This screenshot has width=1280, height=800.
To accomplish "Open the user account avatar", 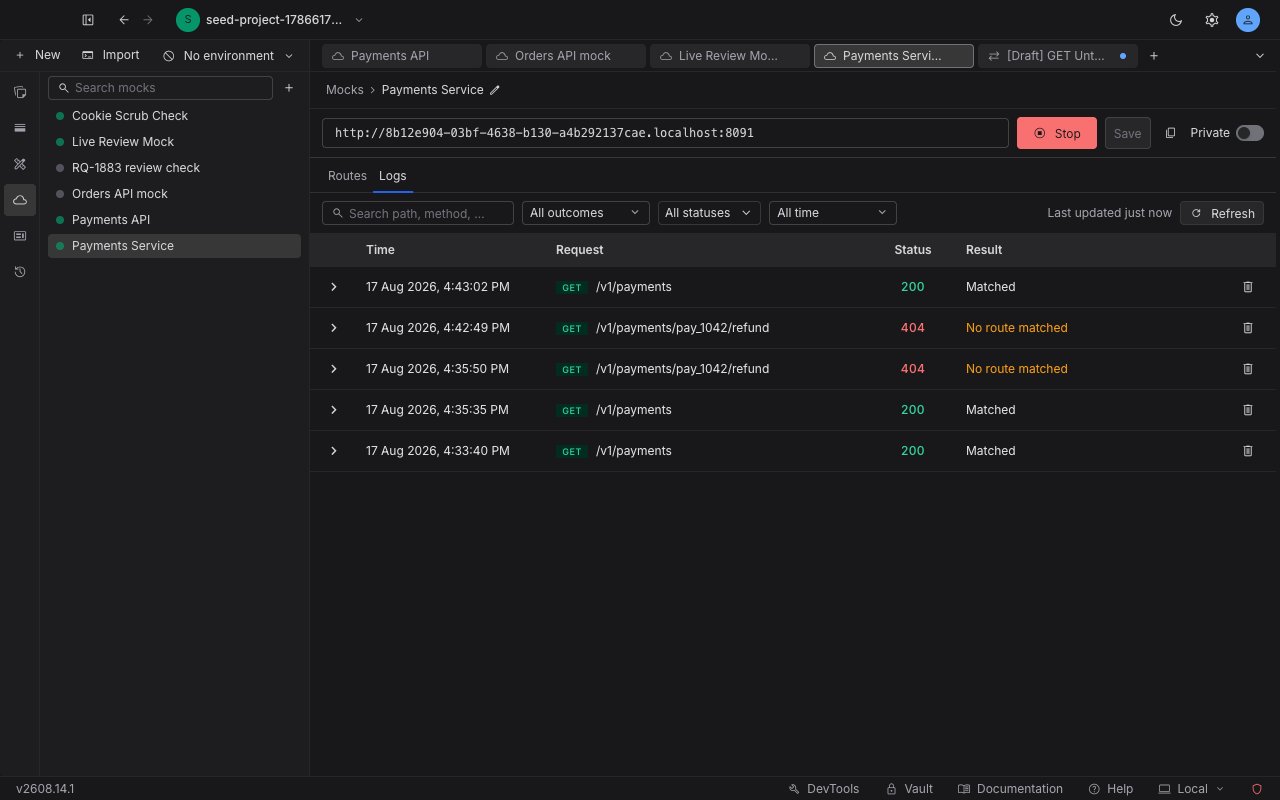I will click(1248, 20).
